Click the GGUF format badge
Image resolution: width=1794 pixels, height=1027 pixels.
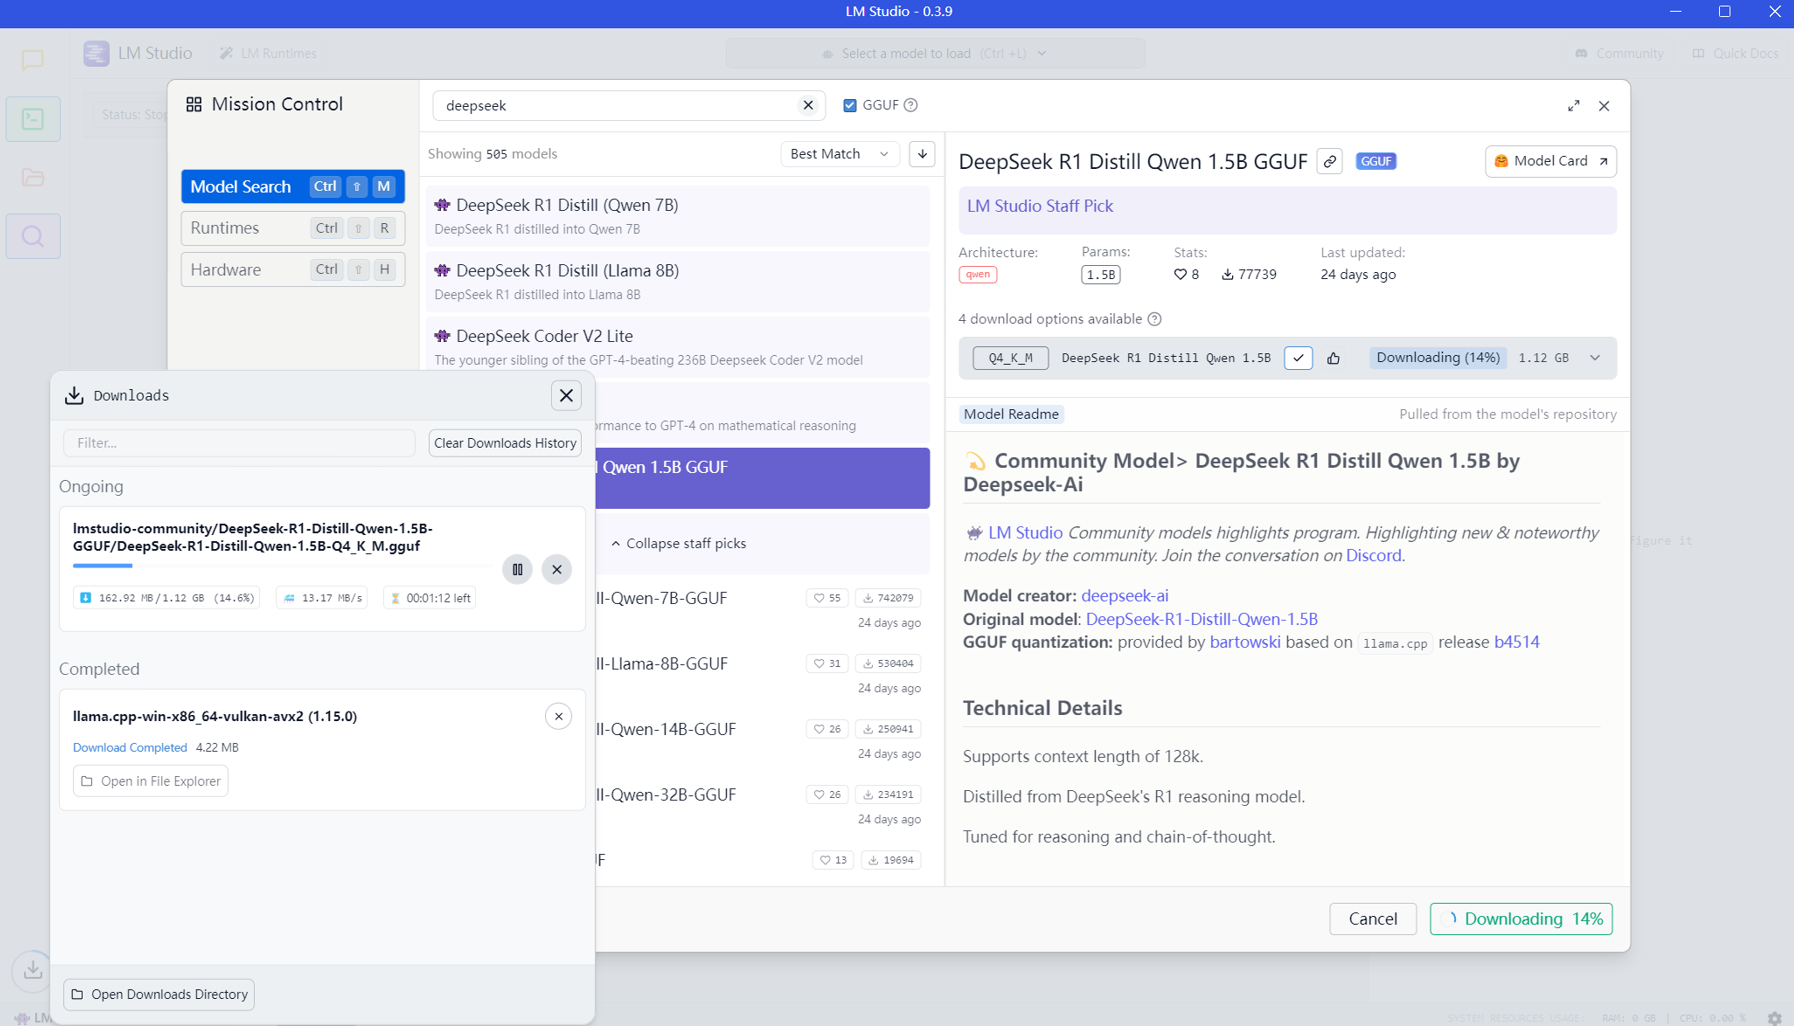[x=1376, y=161]
